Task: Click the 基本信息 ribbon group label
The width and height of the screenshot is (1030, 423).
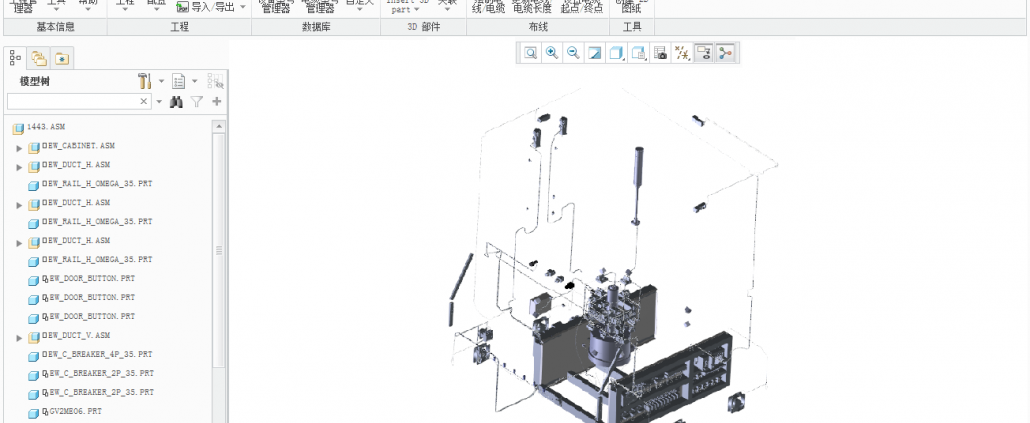Action: point(55,27)
